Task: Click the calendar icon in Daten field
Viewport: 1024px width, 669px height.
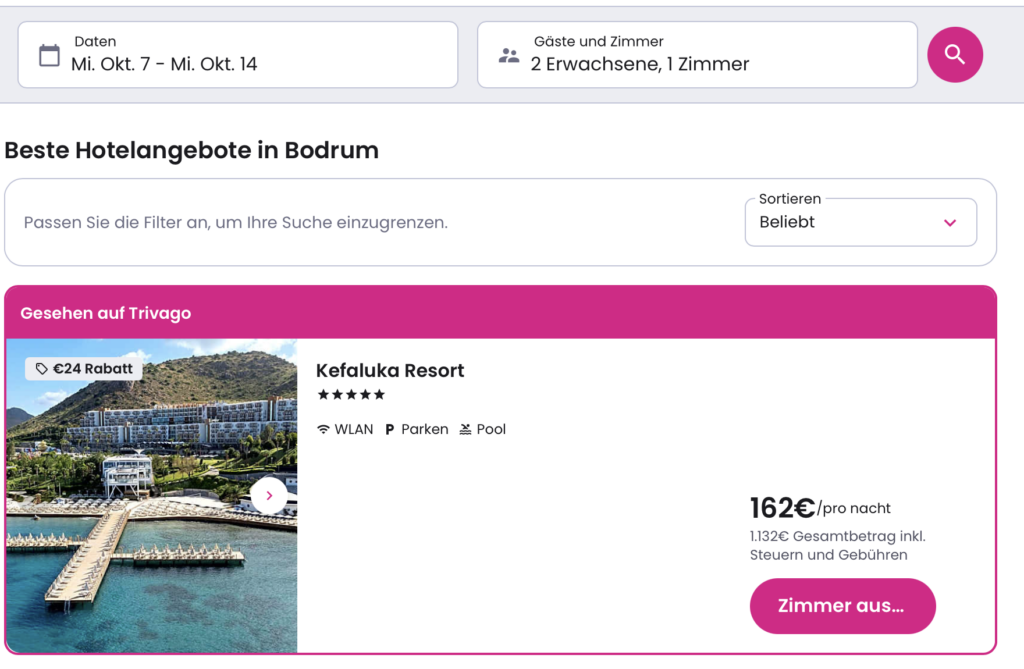Action: 49,56
